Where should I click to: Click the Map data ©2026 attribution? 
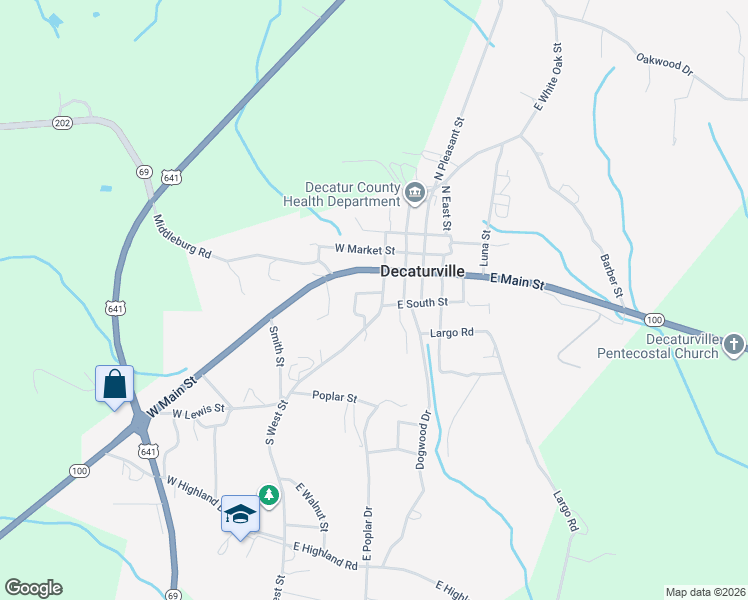click(706, 592)
